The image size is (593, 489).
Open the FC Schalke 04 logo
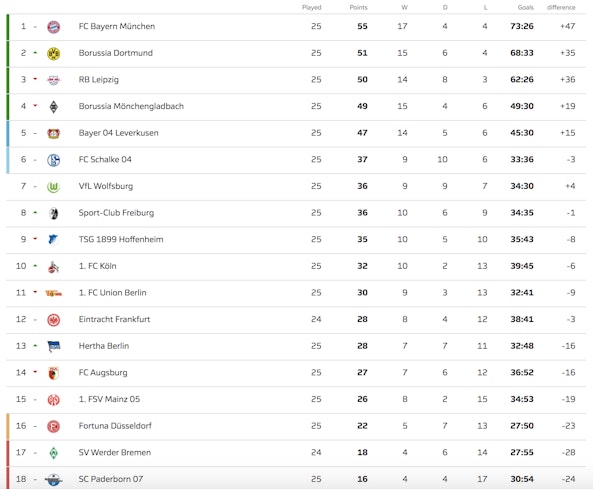point(53,160)
